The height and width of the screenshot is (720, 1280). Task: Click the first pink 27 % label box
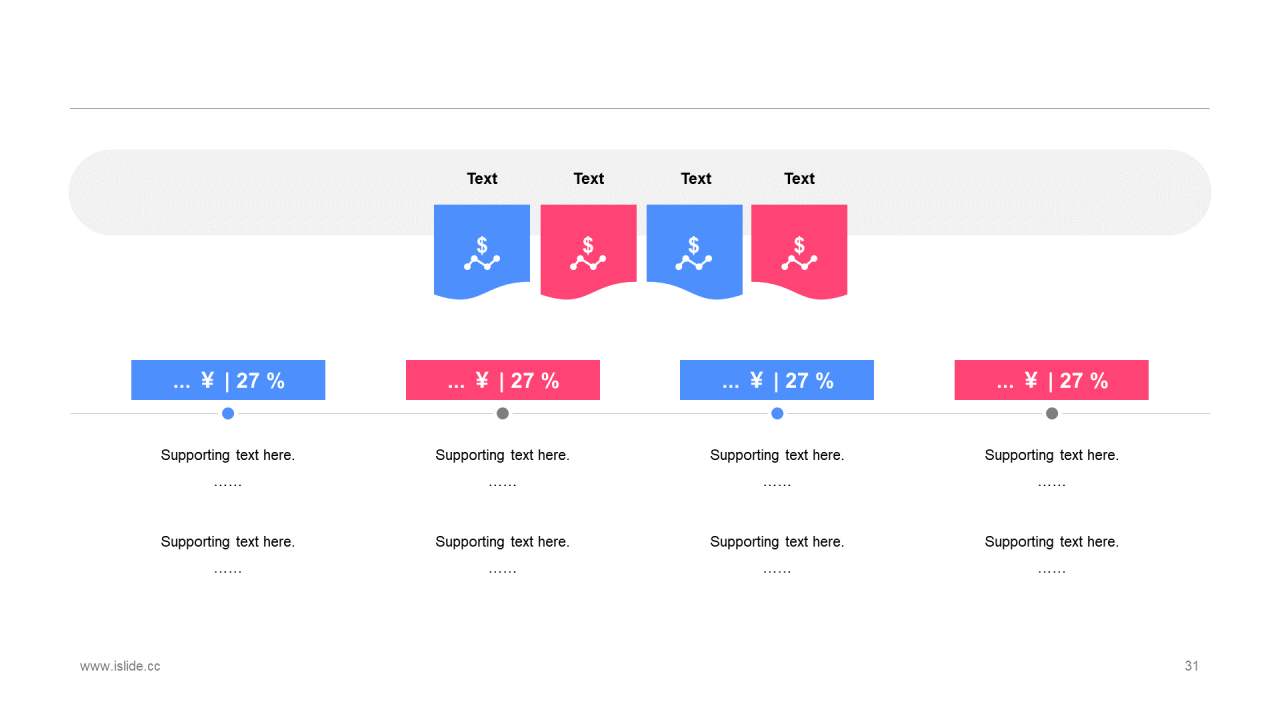coord(503,380)
